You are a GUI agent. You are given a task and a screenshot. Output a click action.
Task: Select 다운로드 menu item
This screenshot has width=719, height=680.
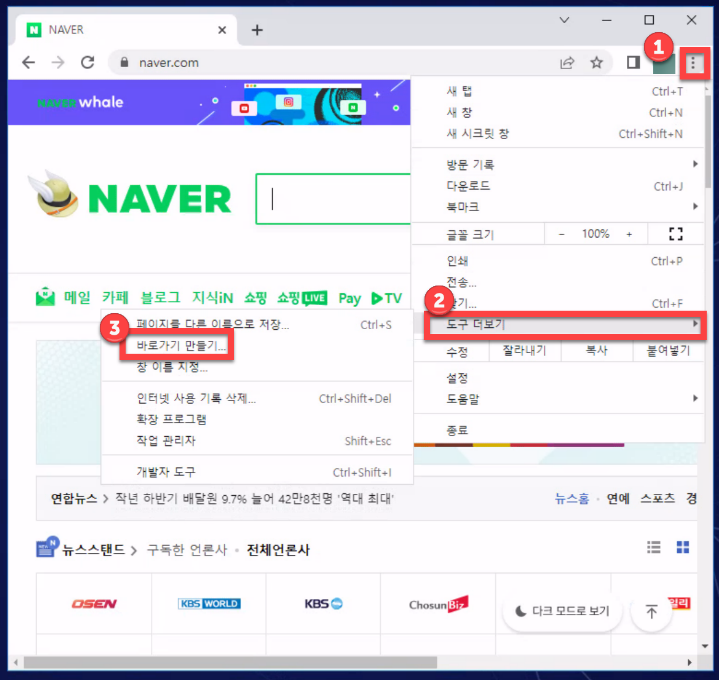tap(558, 186)
